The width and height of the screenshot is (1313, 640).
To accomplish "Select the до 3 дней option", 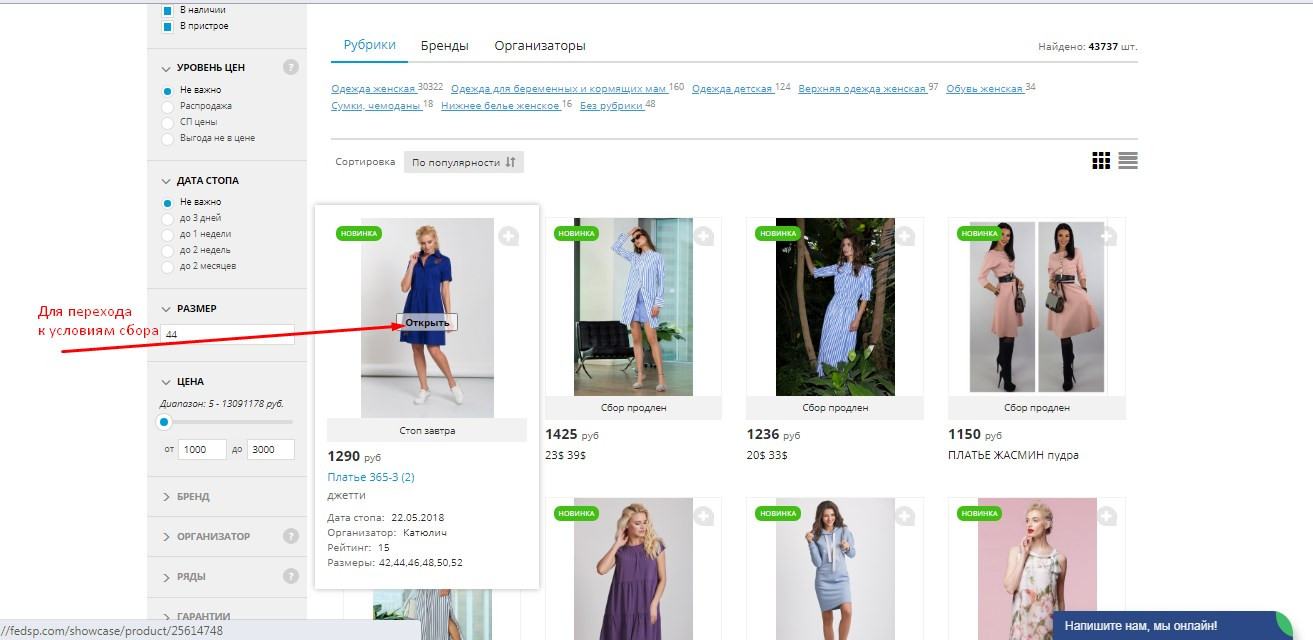I will point(168,218).
